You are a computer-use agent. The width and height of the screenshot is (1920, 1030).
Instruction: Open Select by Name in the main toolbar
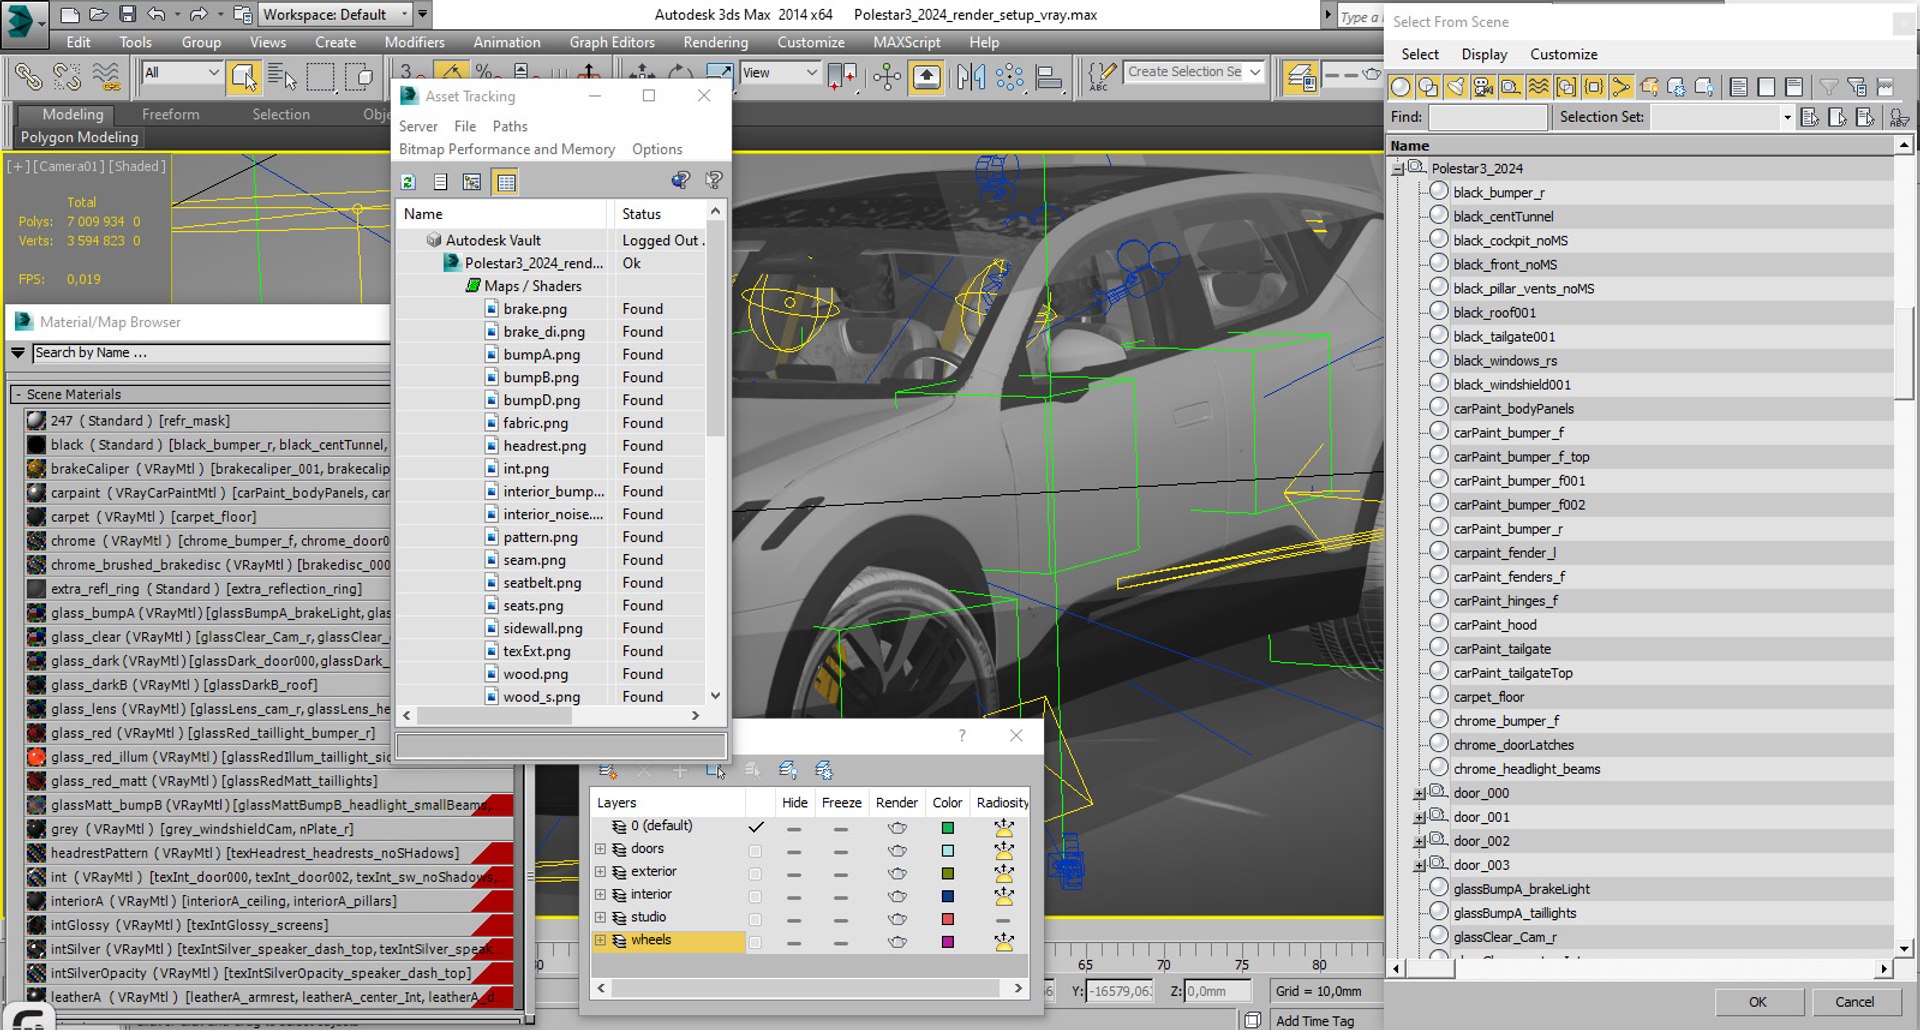coord(282,76)
